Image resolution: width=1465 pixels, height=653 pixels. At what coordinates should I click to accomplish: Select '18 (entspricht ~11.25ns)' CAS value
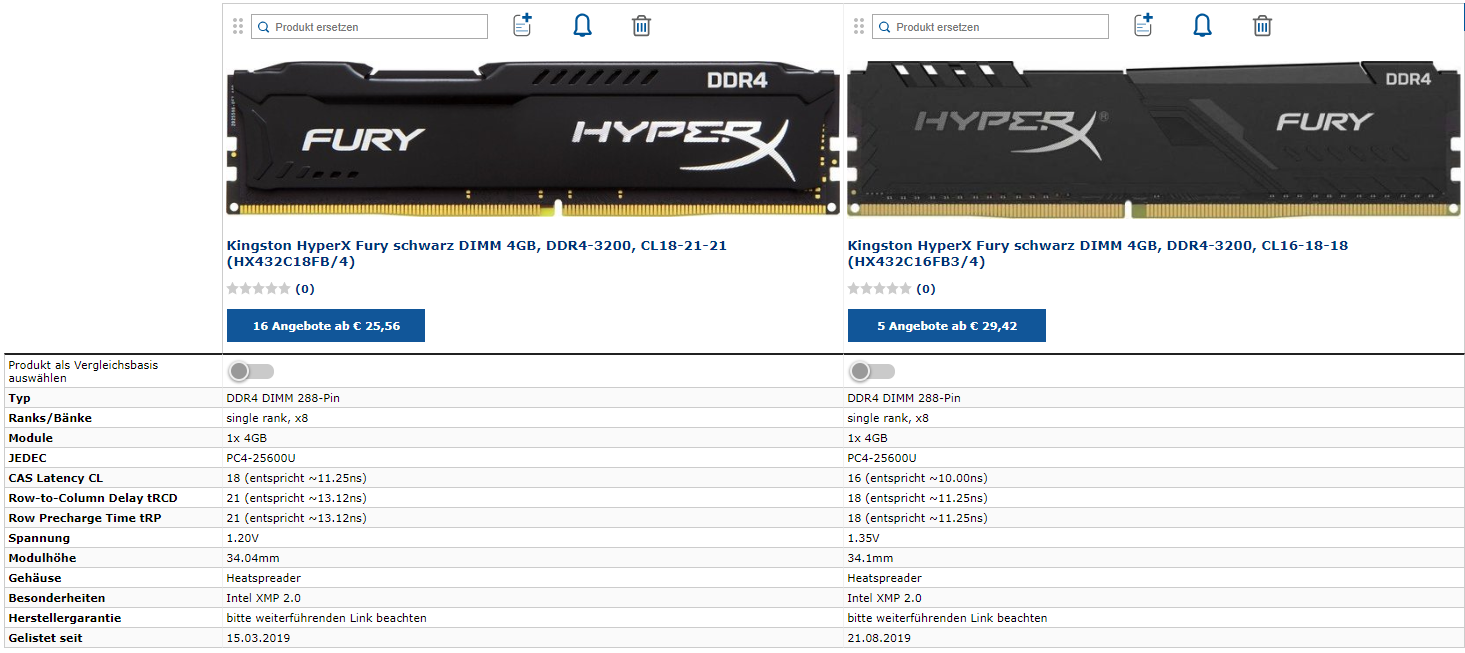[297, 478]
